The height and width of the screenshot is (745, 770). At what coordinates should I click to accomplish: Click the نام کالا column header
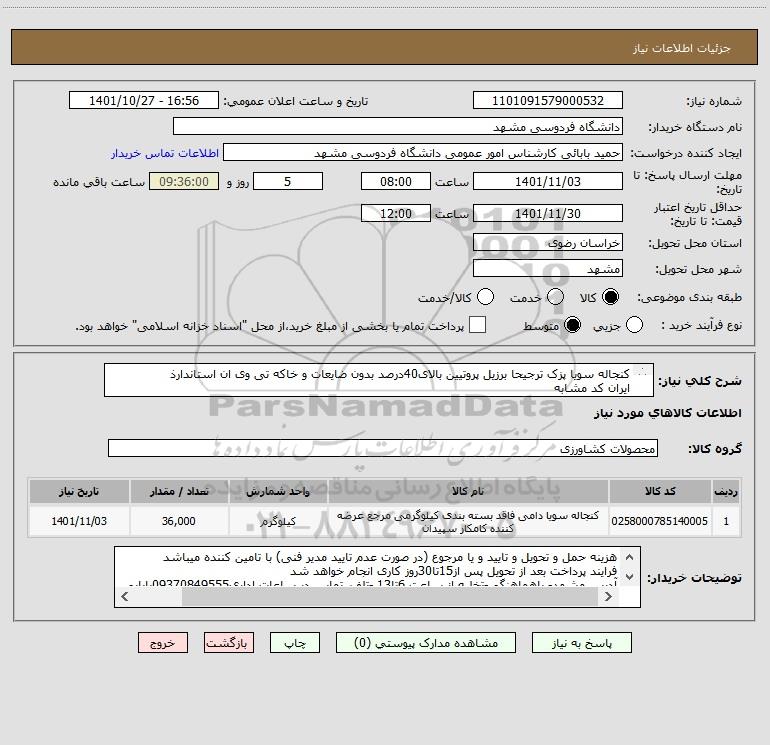pyautogui.click(x=468, y=491)
